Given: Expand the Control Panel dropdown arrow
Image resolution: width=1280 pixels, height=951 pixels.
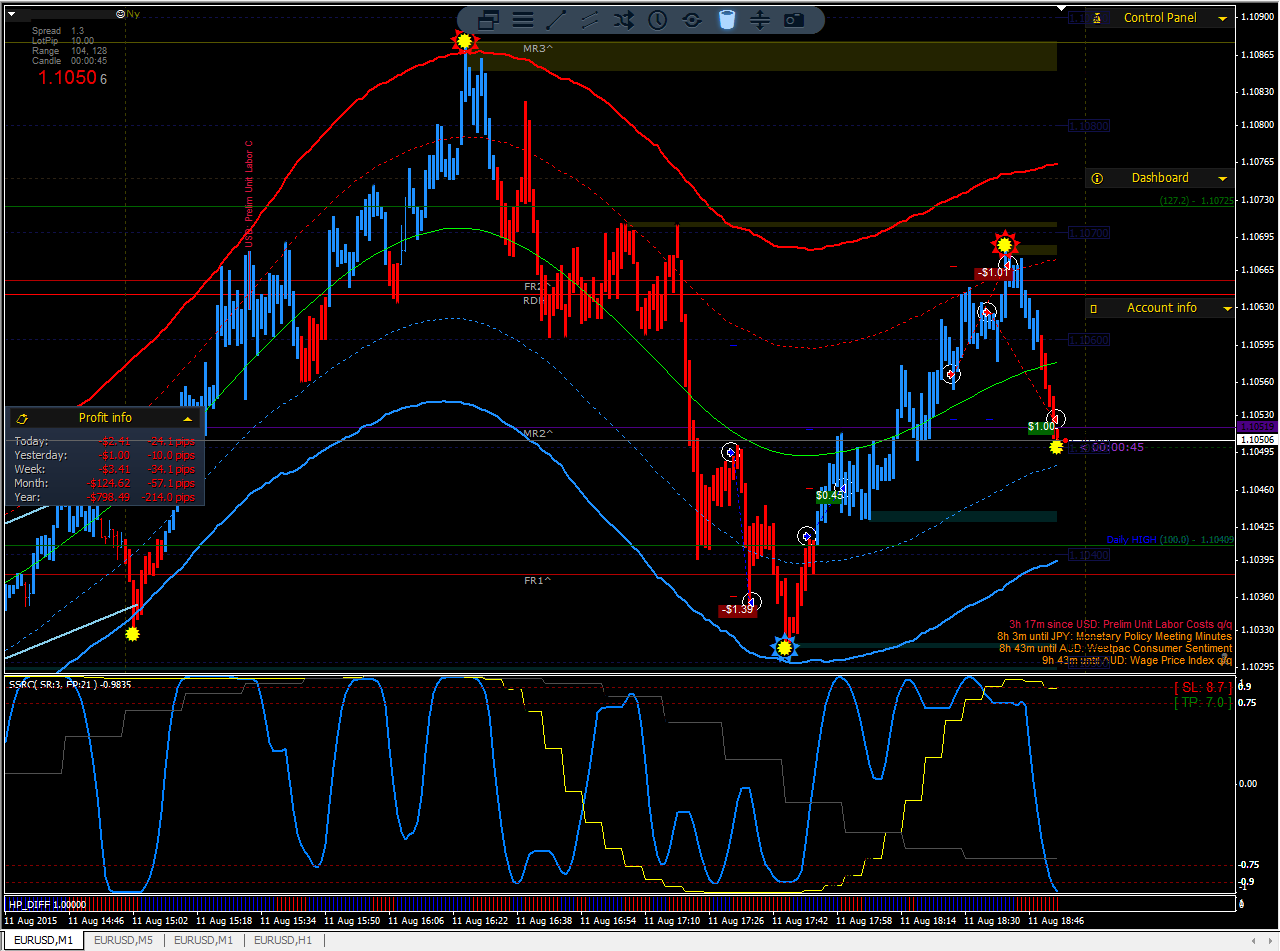Looking at the screenshot, I should click(x=1222, y=18).
